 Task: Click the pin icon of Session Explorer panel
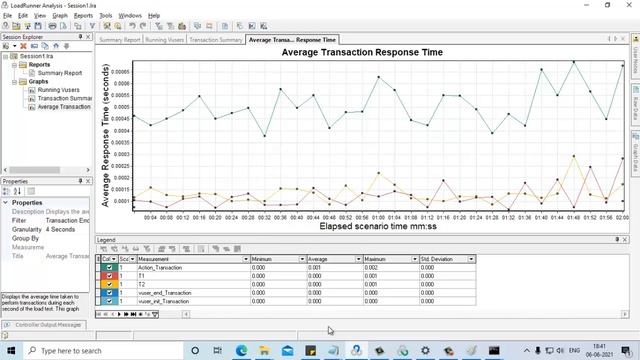point(80,37)
